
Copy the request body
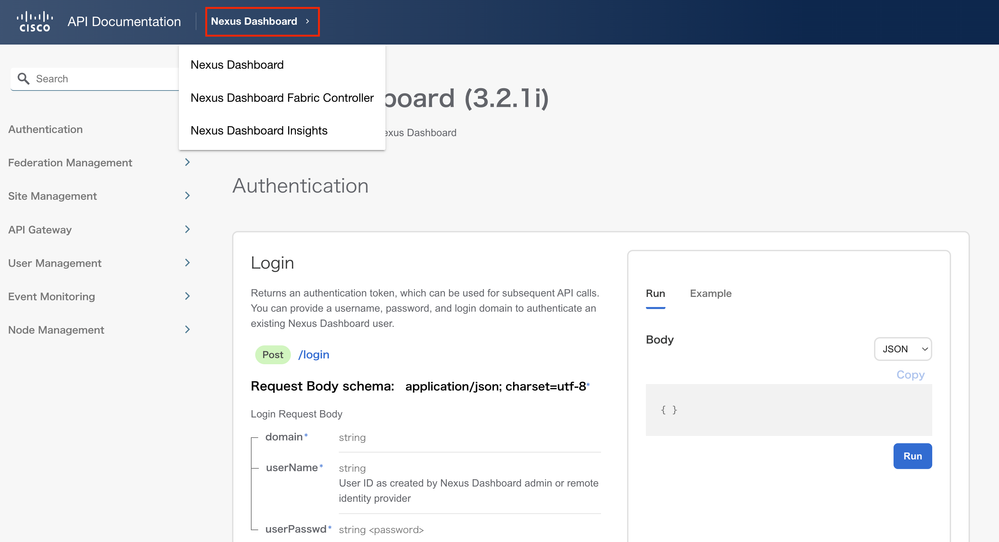point(910,374)
